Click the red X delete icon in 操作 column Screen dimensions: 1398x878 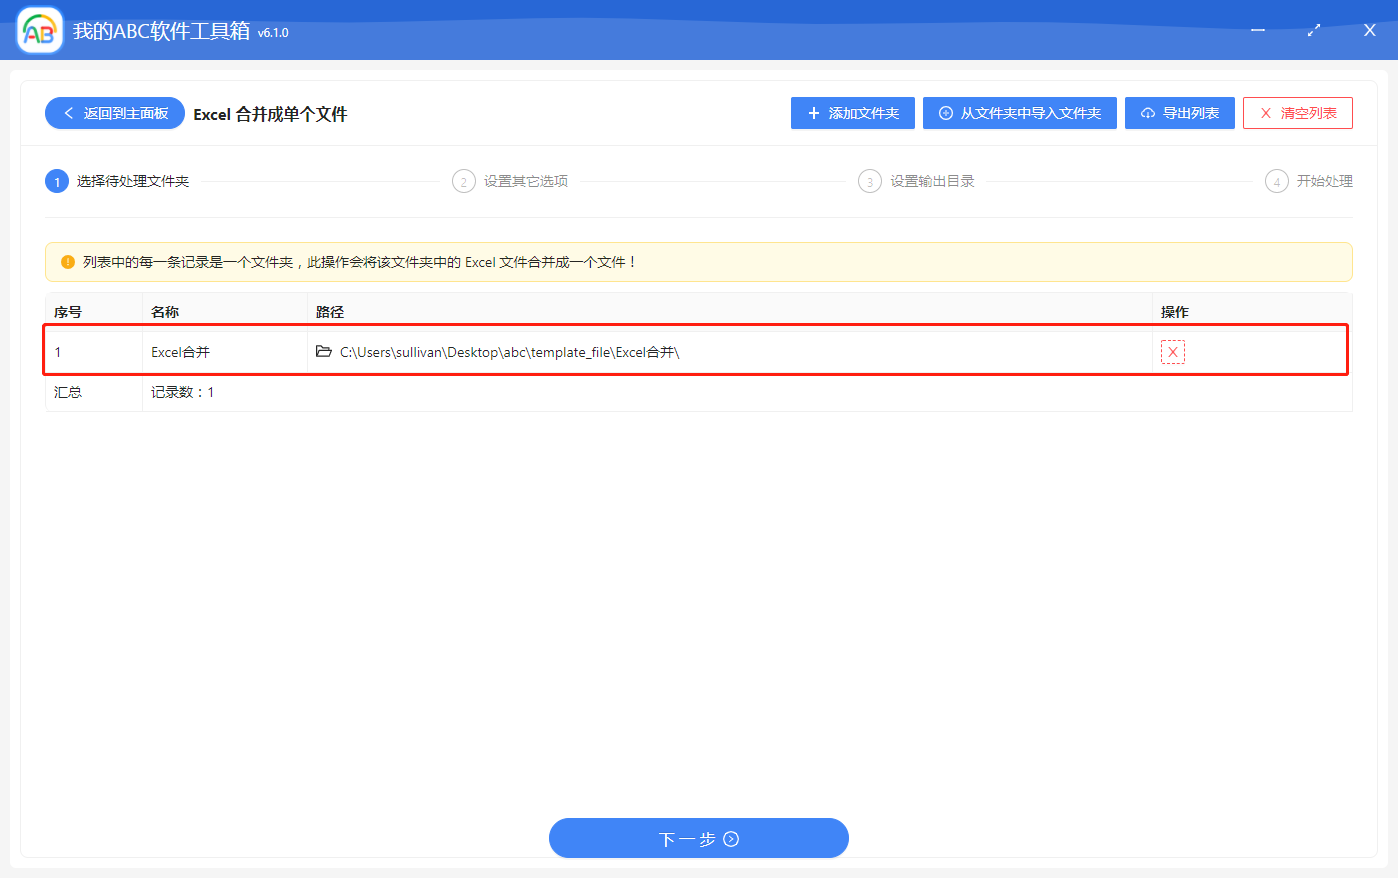pyautogui.click(x=1171, y=351)
